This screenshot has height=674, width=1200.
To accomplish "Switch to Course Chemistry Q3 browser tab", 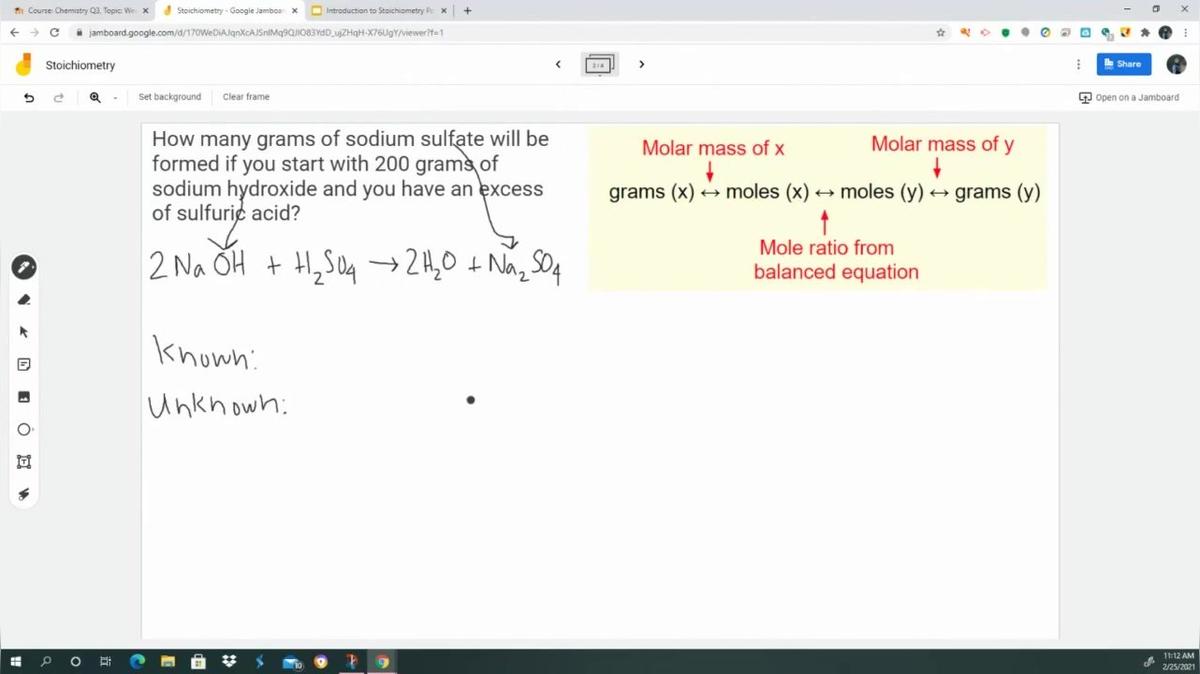I will 75,11.
